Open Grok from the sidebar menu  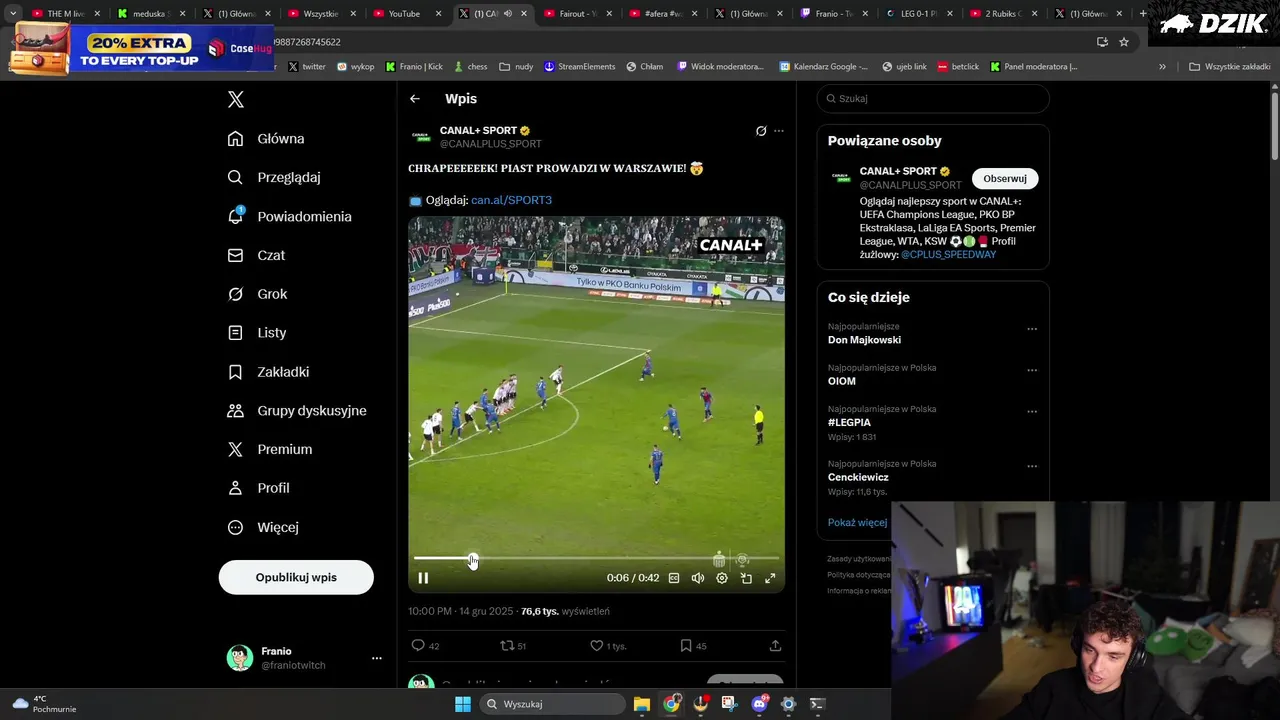coord(257,294)
